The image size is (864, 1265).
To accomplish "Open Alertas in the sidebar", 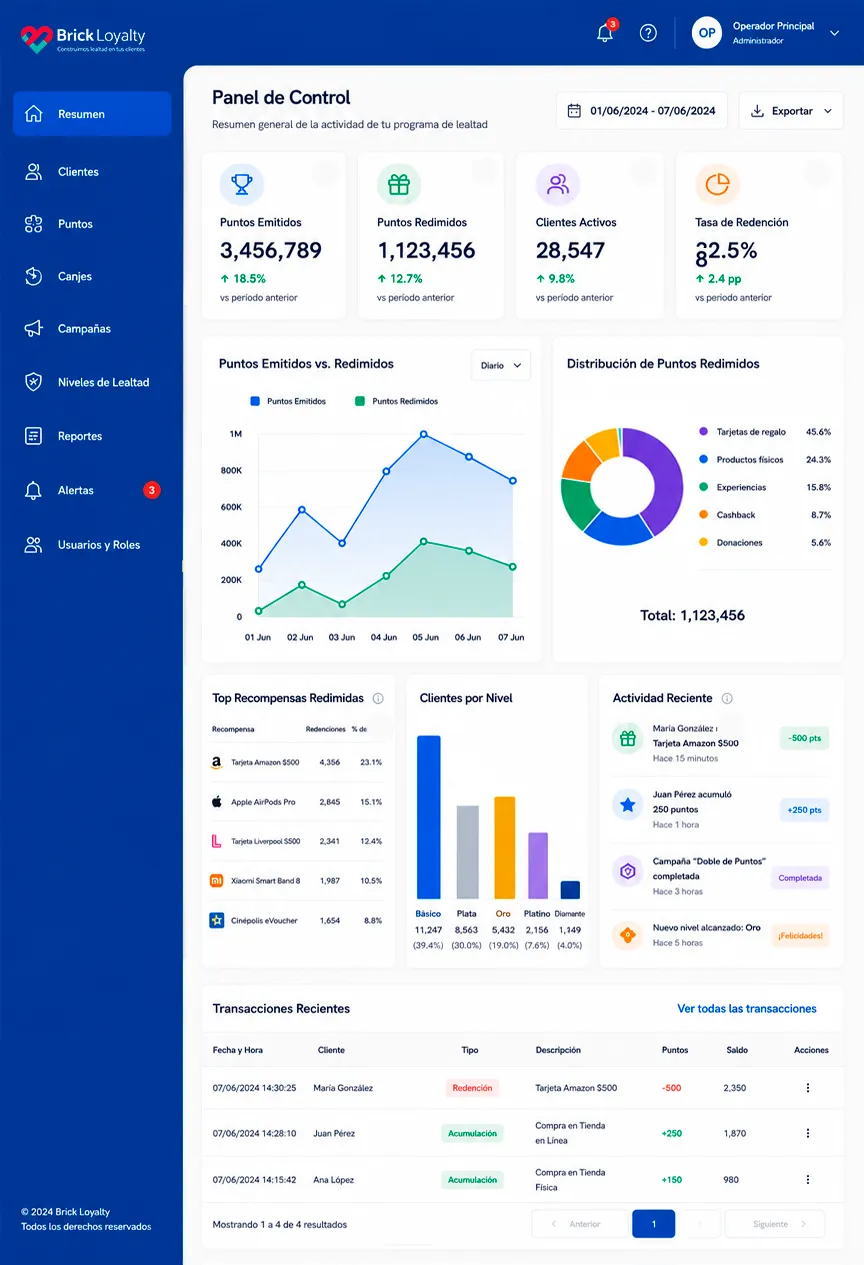I will tap(92, 490).
